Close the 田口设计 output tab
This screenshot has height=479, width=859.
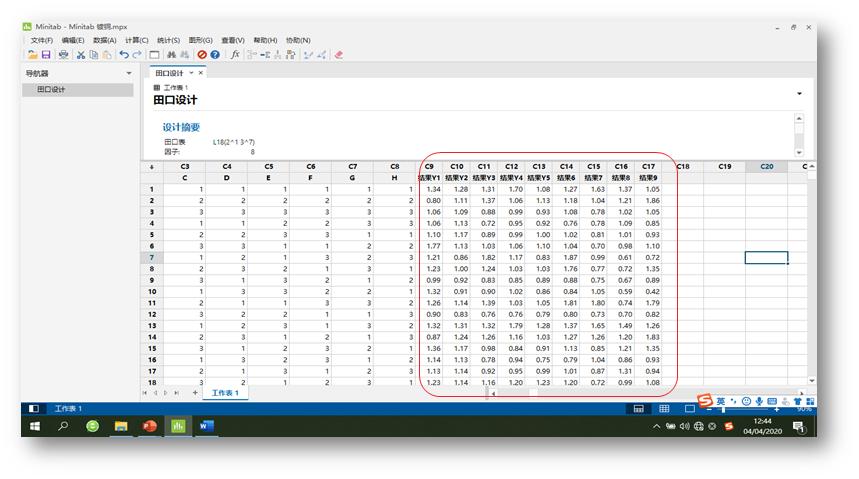[x=201, y=73]
